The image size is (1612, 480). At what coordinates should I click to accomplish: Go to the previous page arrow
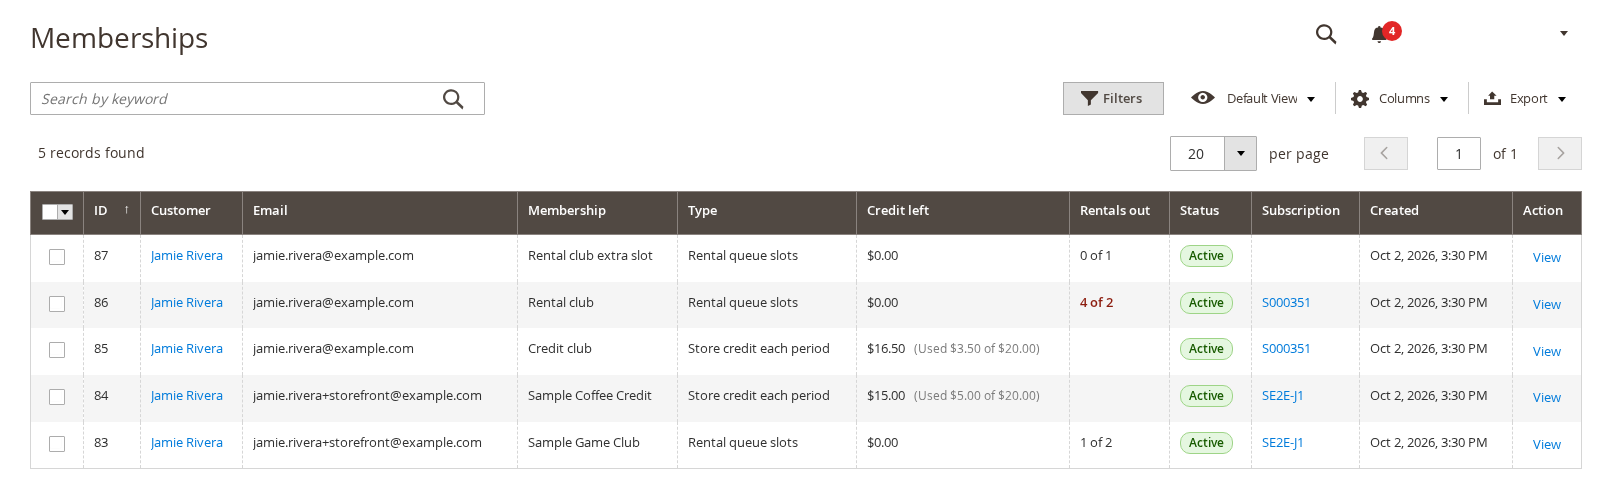tap(1385, 154)
